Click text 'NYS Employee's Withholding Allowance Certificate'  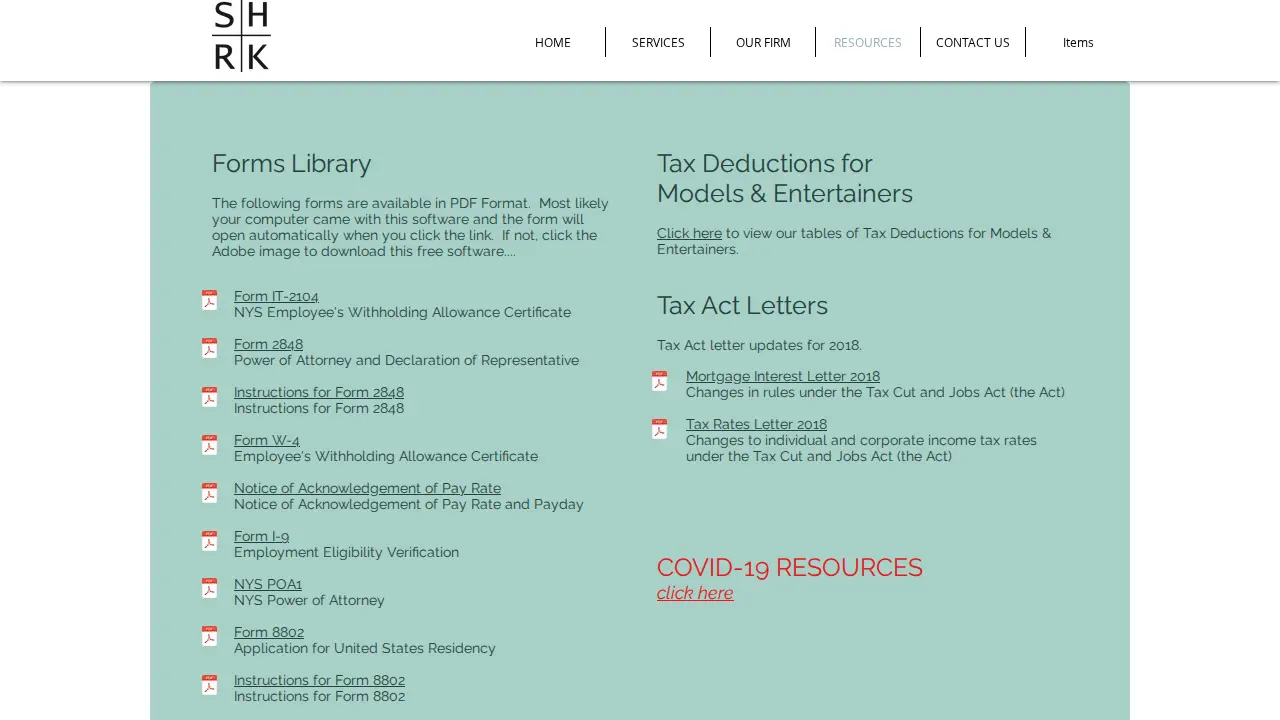(x=402, y=312)
